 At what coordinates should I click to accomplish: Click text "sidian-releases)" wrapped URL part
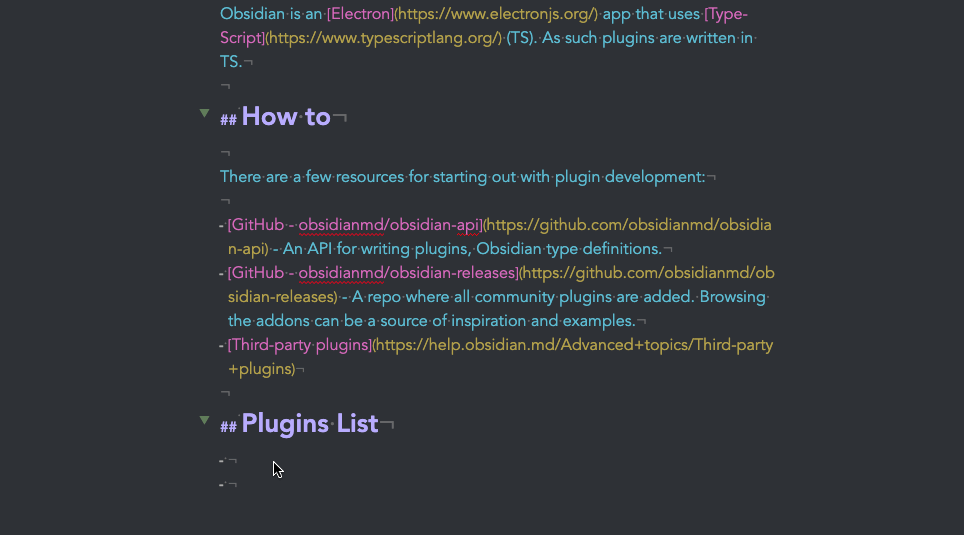pos(283,297)
